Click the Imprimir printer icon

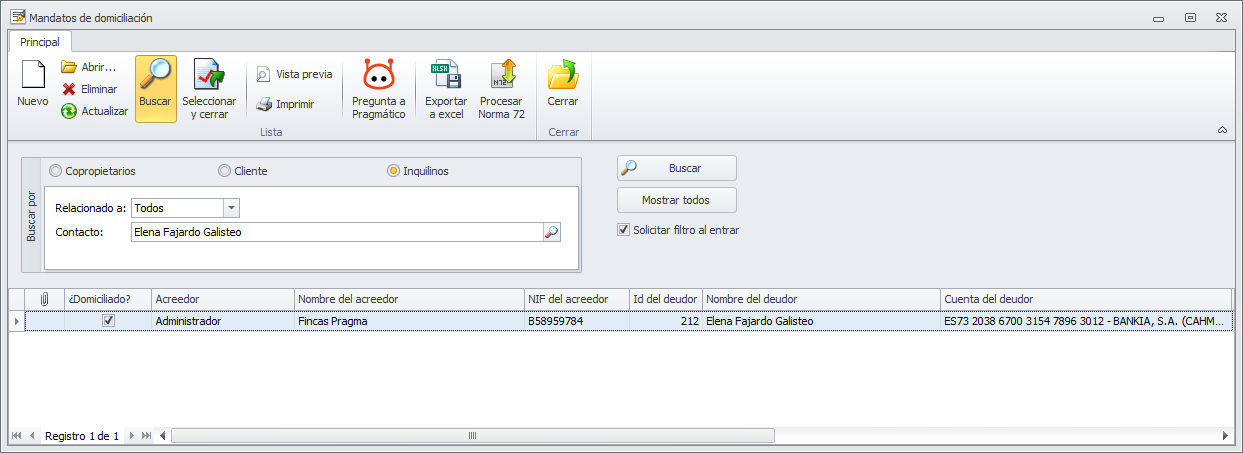263,104
